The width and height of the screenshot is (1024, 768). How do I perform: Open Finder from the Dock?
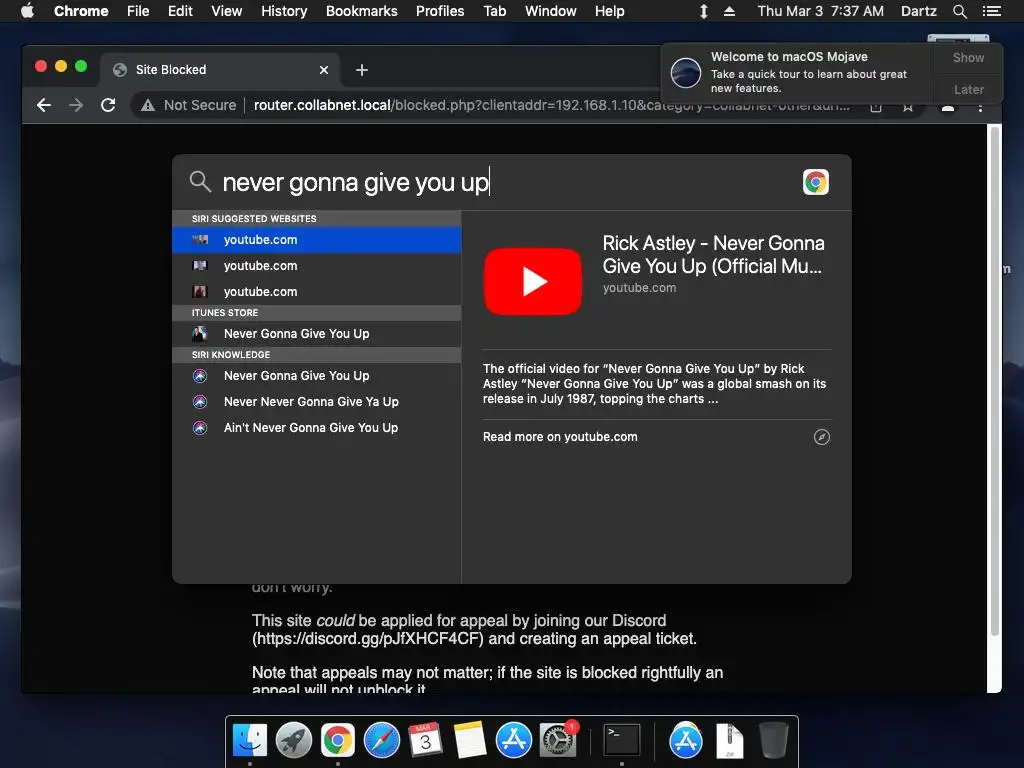click(x=250, y=741)
